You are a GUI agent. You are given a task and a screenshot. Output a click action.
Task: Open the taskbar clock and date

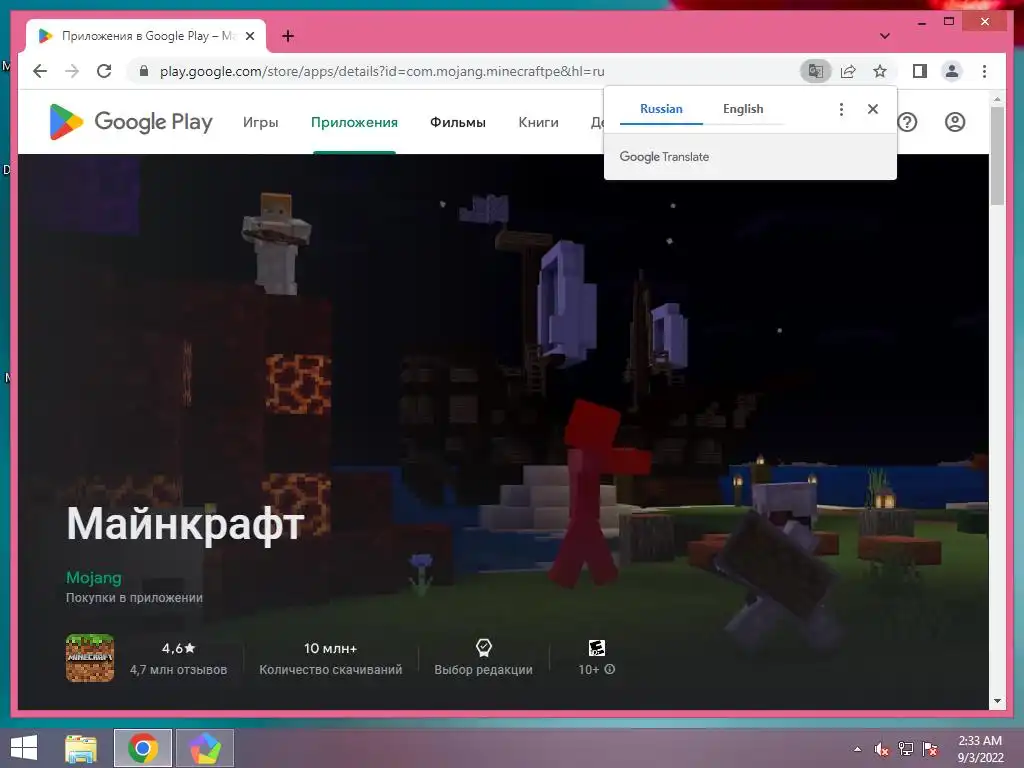click(980, 749)
